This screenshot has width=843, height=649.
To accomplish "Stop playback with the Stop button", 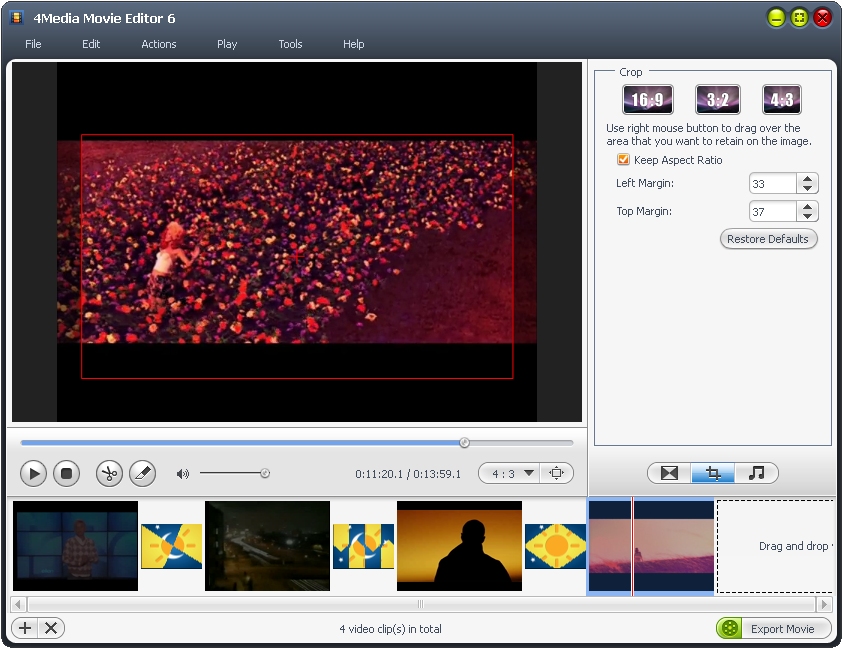I will 66,474.
